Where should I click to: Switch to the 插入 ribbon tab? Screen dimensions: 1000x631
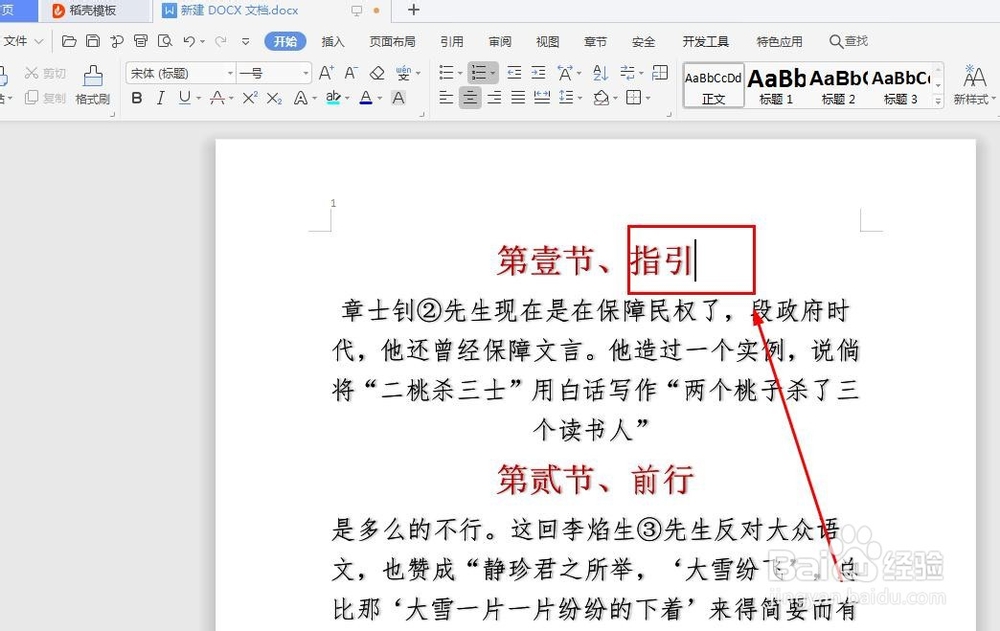[x=333, y=41]
